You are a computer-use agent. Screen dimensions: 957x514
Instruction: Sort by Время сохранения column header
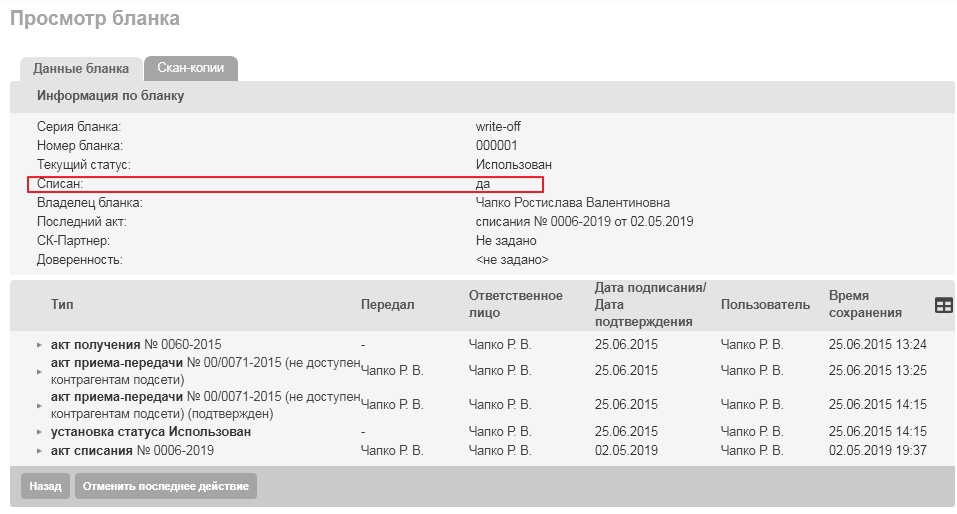865,304
